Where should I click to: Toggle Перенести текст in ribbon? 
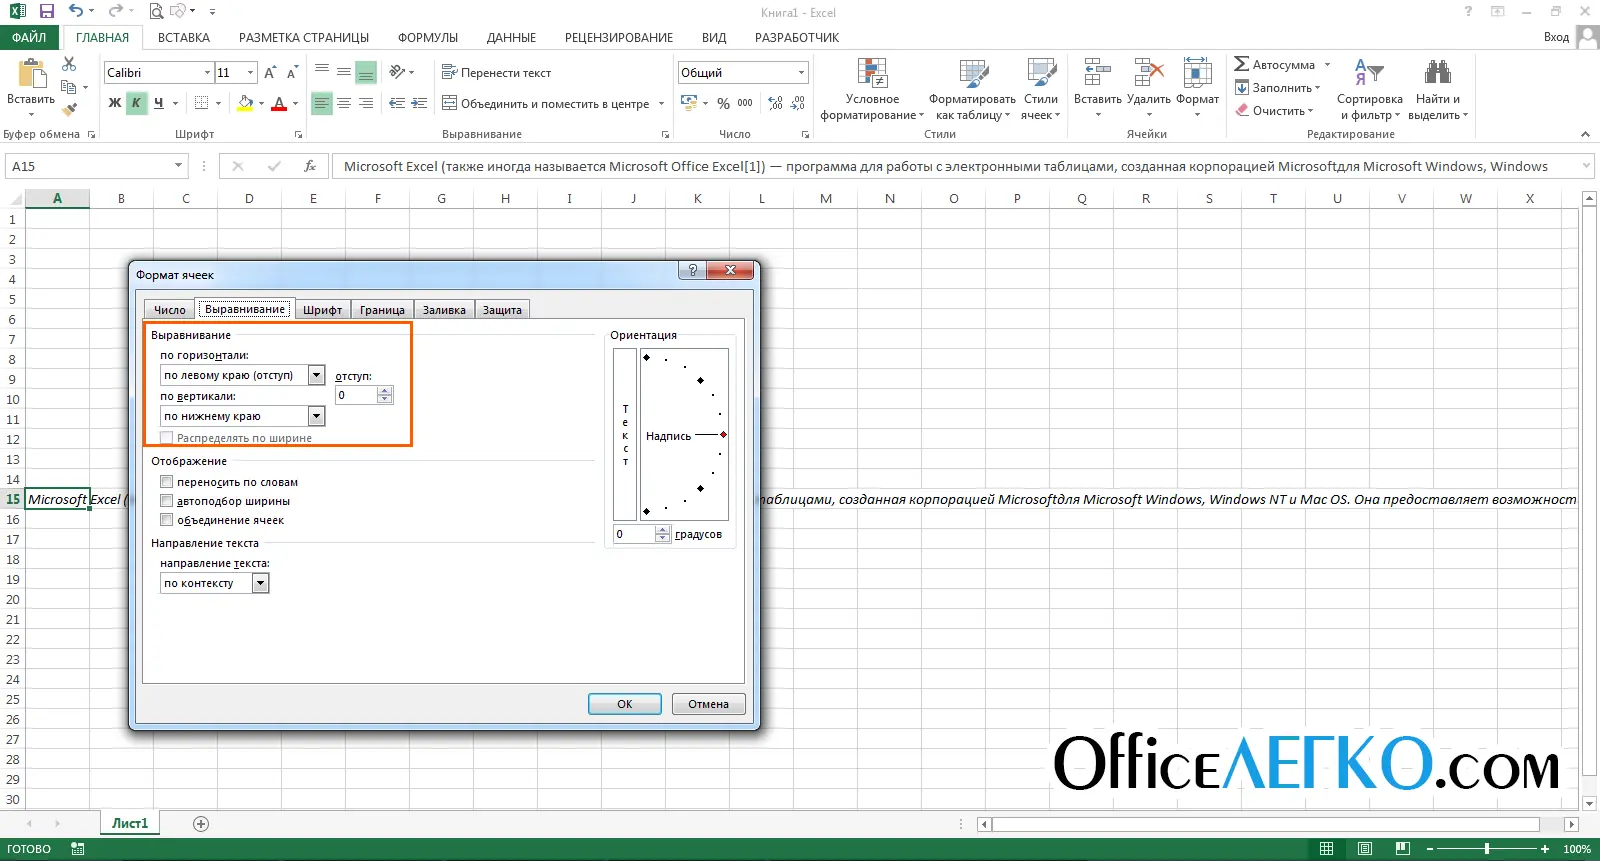point(497,73)
